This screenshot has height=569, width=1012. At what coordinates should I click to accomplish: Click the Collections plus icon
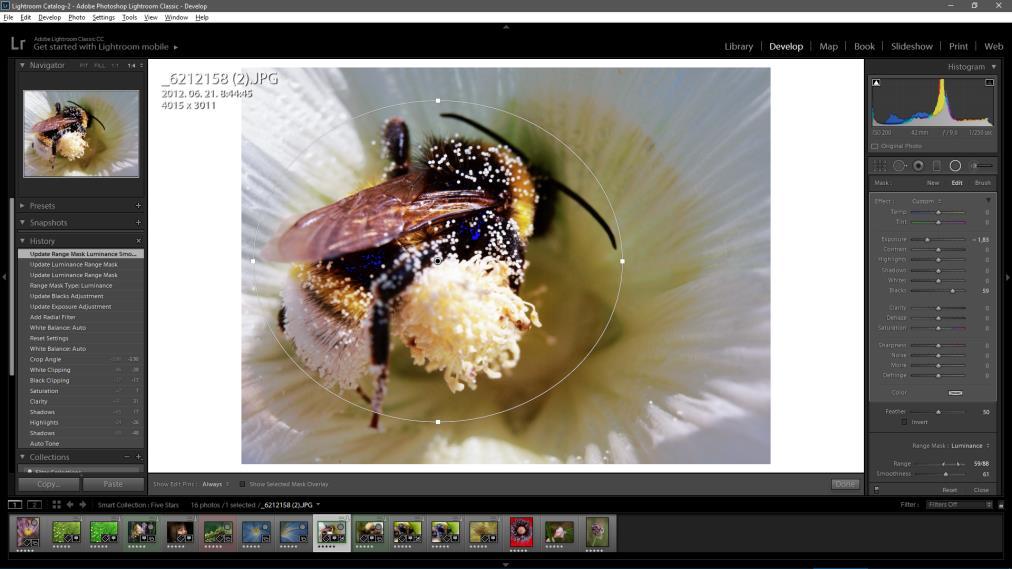(138, 457)
